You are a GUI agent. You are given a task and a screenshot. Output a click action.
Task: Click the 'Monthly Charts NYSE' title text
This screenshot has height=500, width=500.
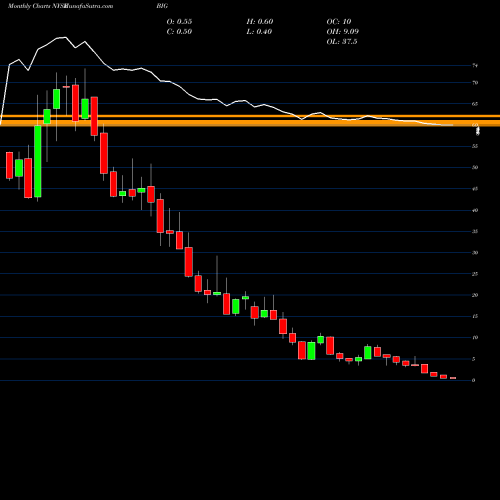tap(37, 6)
